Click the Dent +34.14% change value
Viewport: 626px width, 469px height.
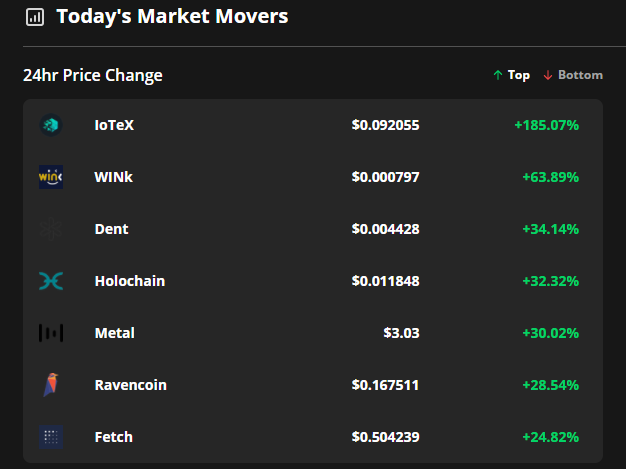point(551,229)
